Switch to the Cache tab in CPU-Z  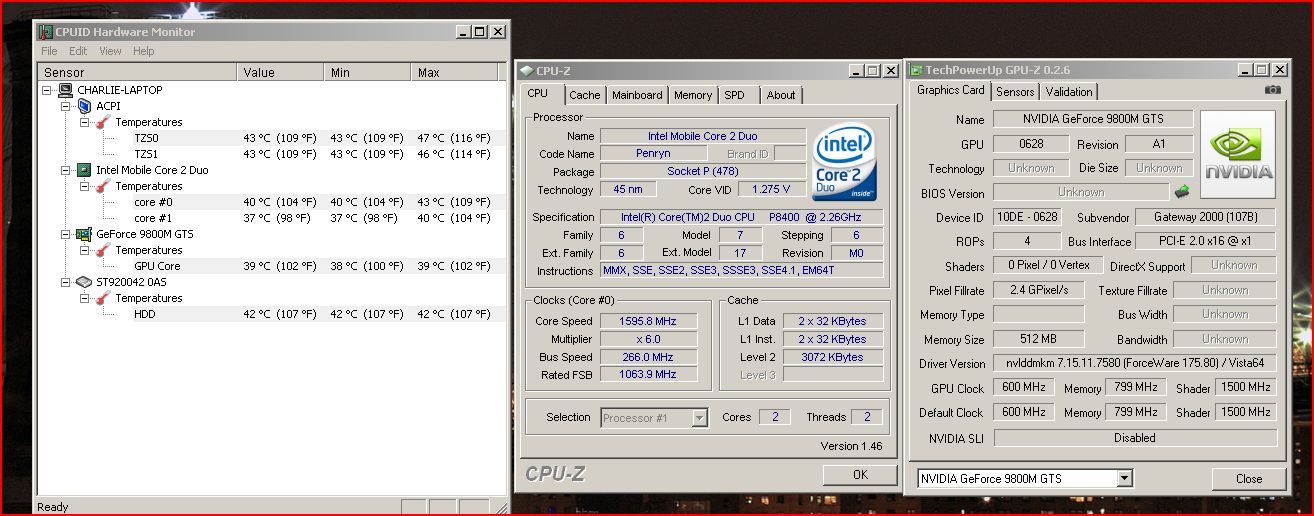[585, 95]
